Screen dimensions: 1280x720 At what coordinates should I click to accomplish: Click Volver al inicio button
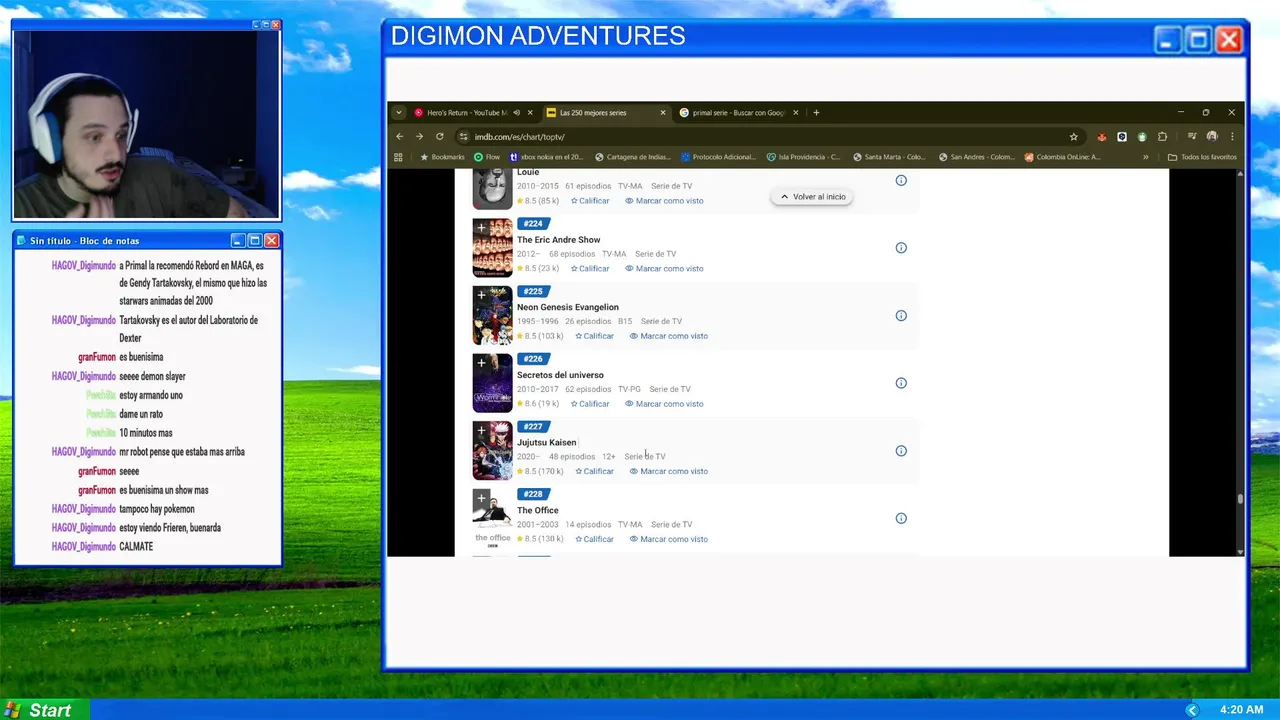(x=812, y=197)
